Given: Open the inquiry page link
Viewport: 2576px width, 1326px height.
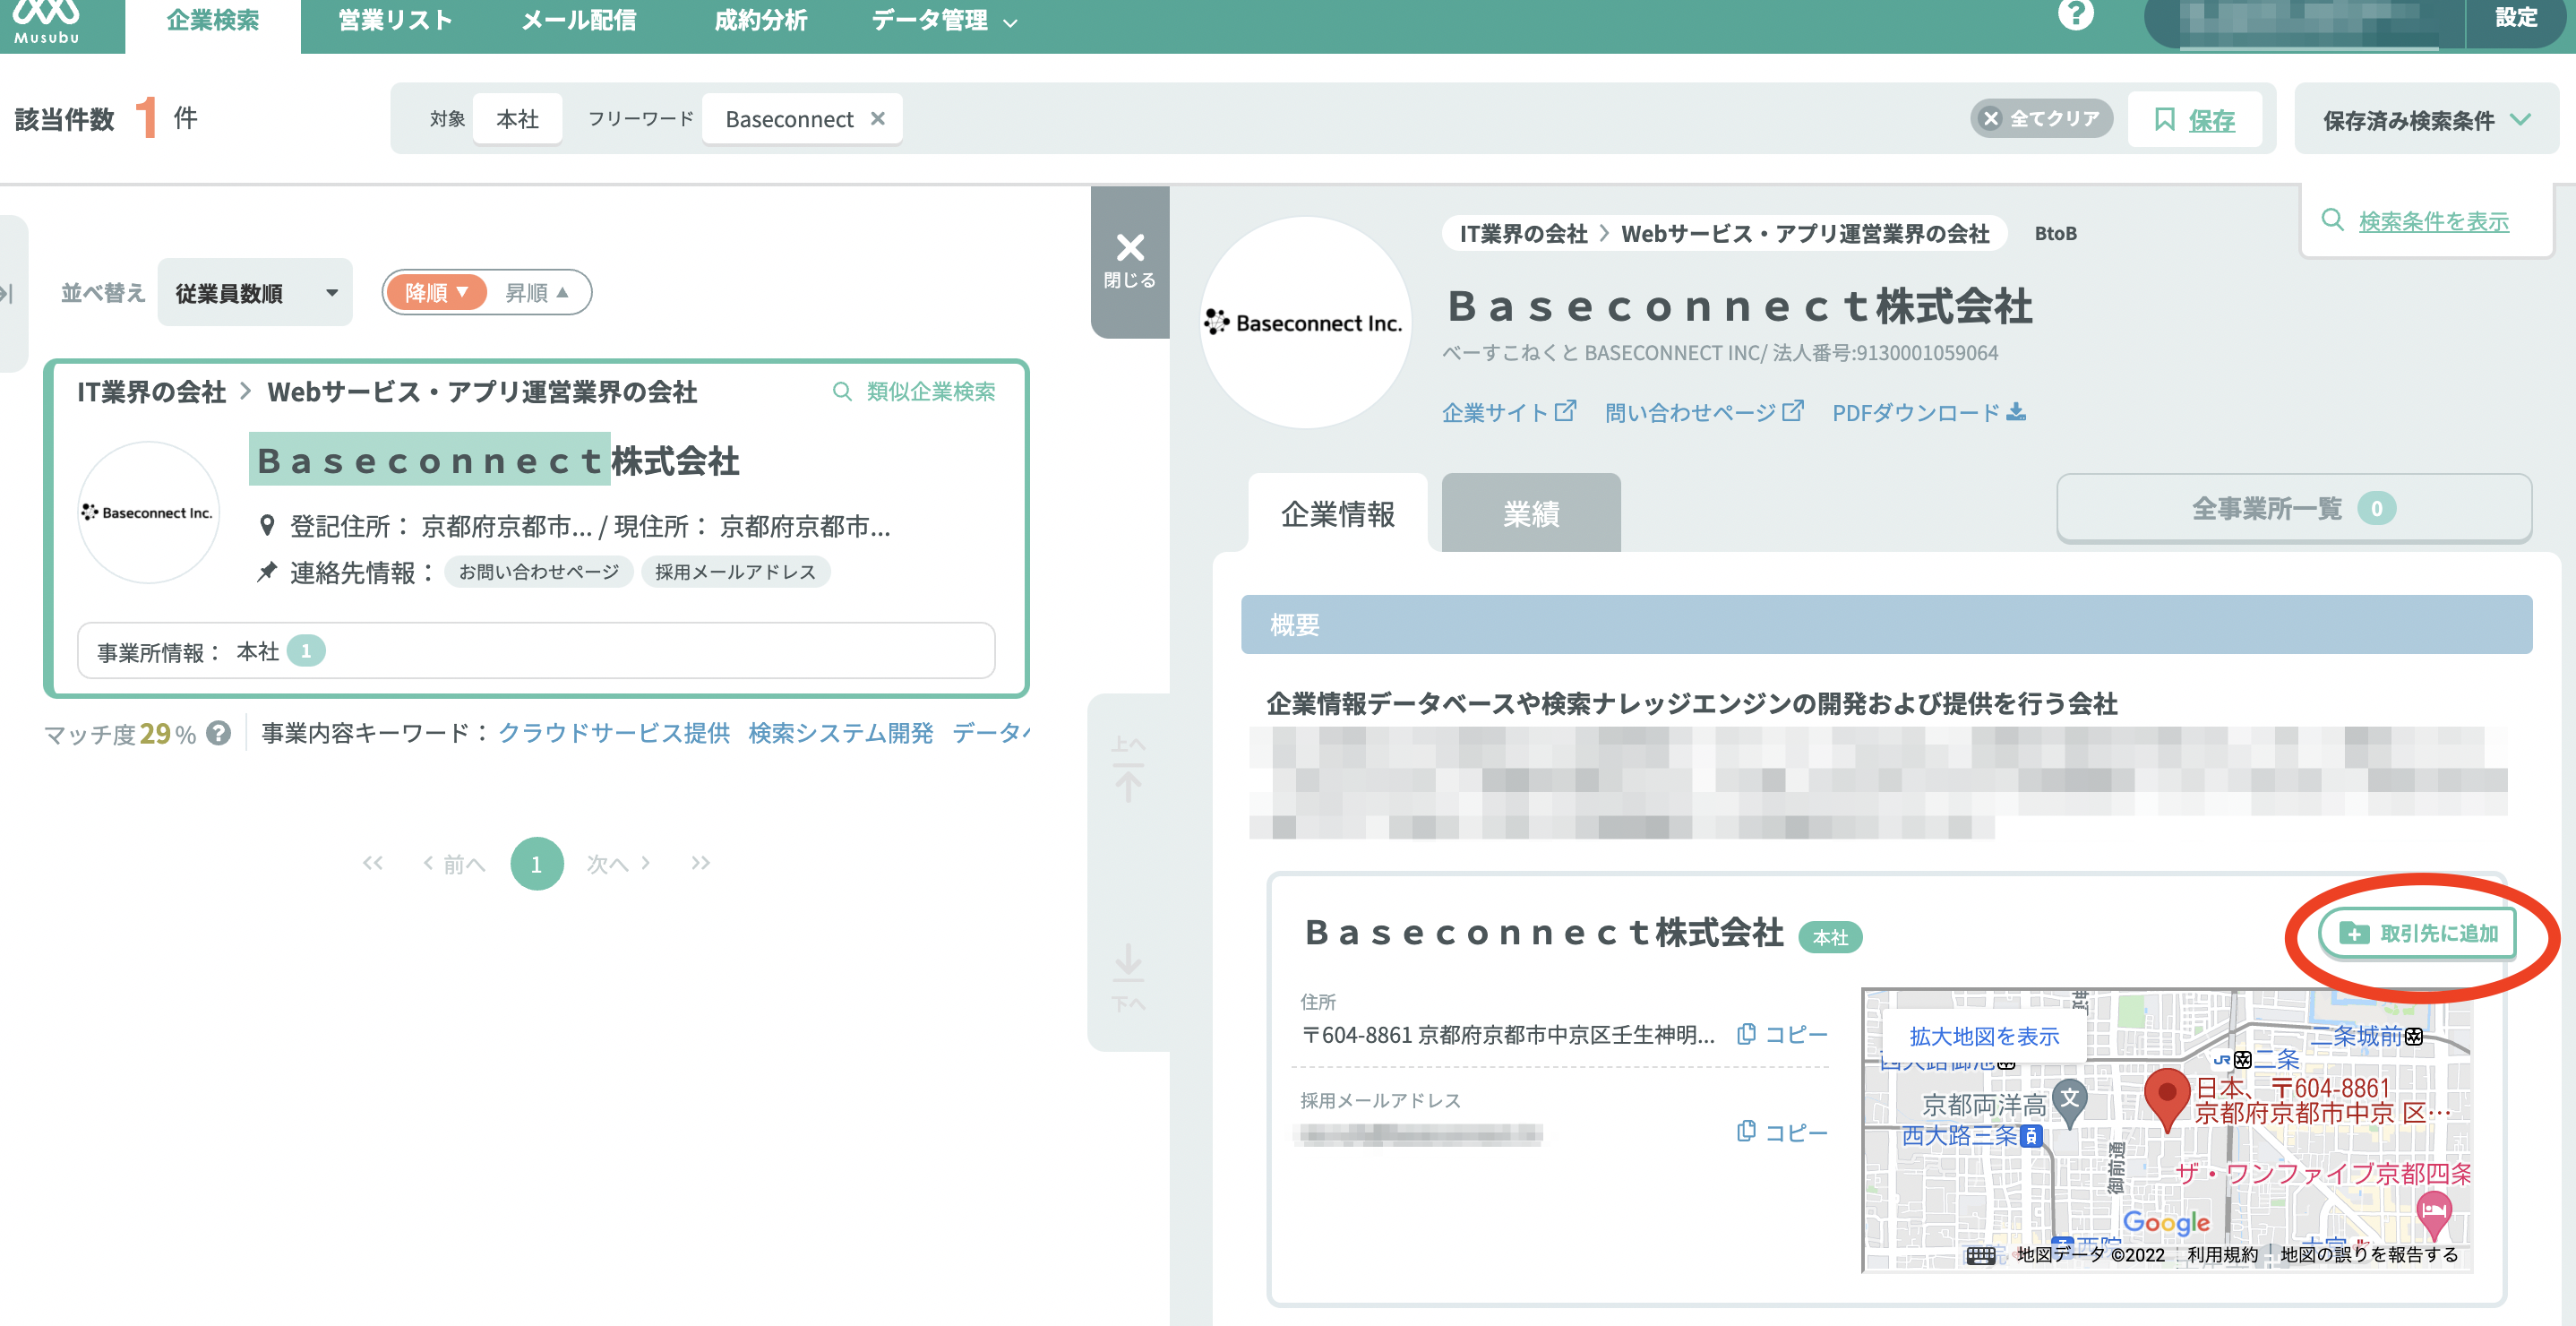Looking at the screenshot, I should click(1704, 412).
